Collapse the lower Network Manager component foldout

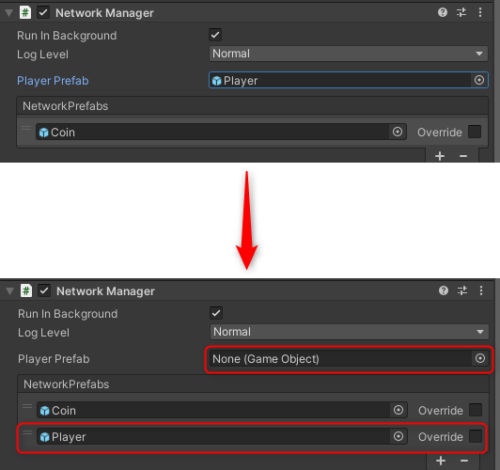point(10,291)
